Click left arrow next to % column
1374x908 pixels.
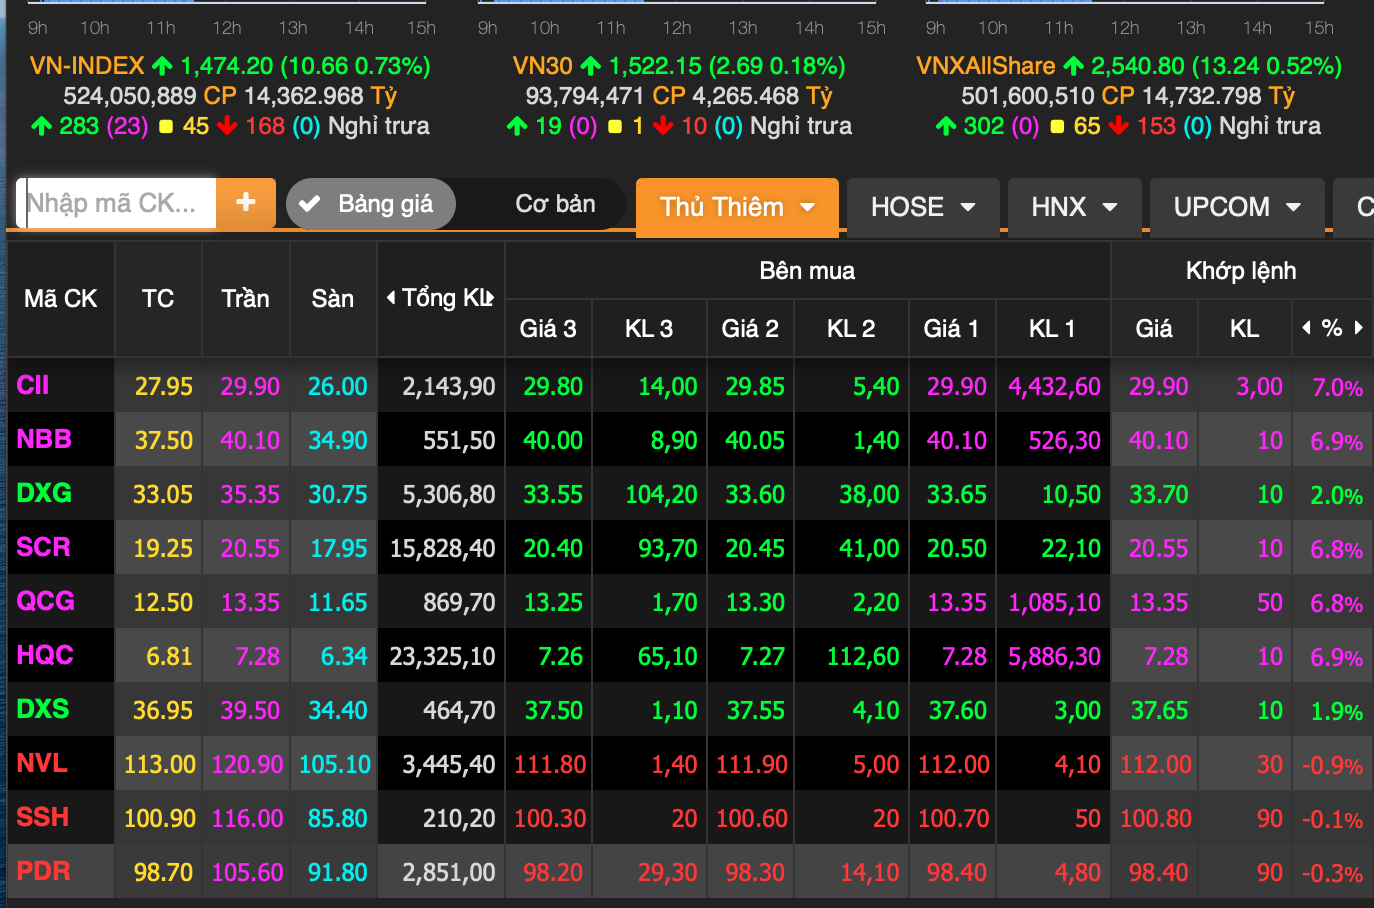(1306, 328)
